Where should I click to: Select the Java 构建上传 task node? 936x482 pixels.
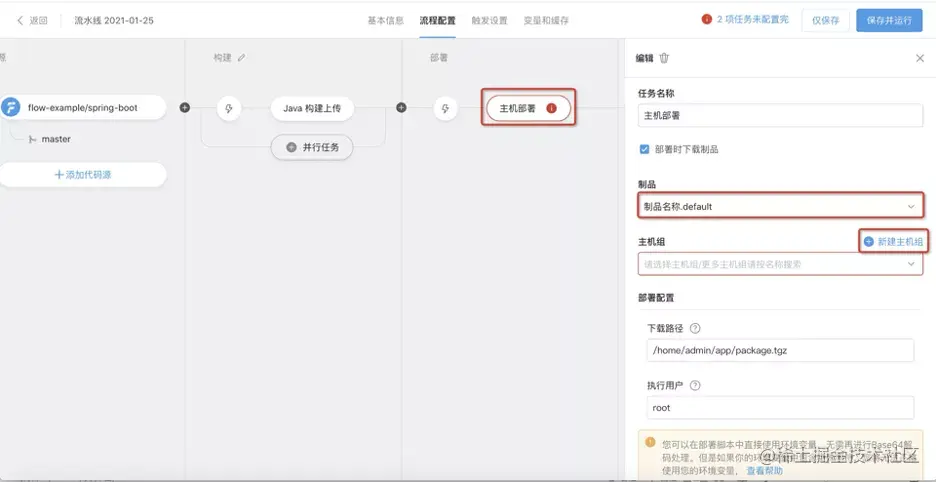[312, 109]
